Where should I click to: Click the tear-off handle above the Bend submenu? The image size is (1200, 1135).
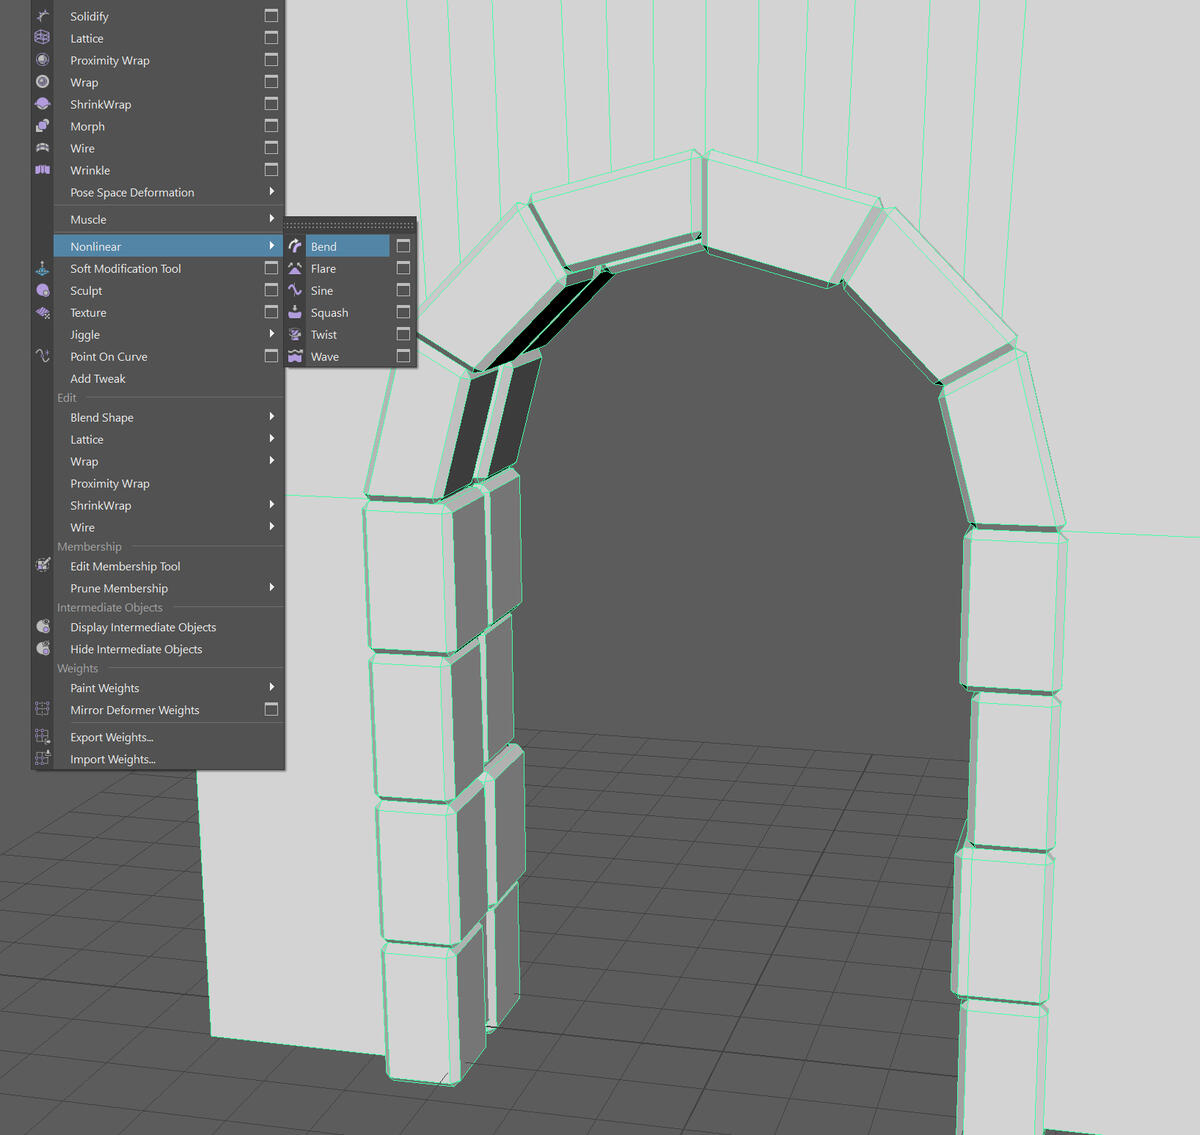click(350, 225)
